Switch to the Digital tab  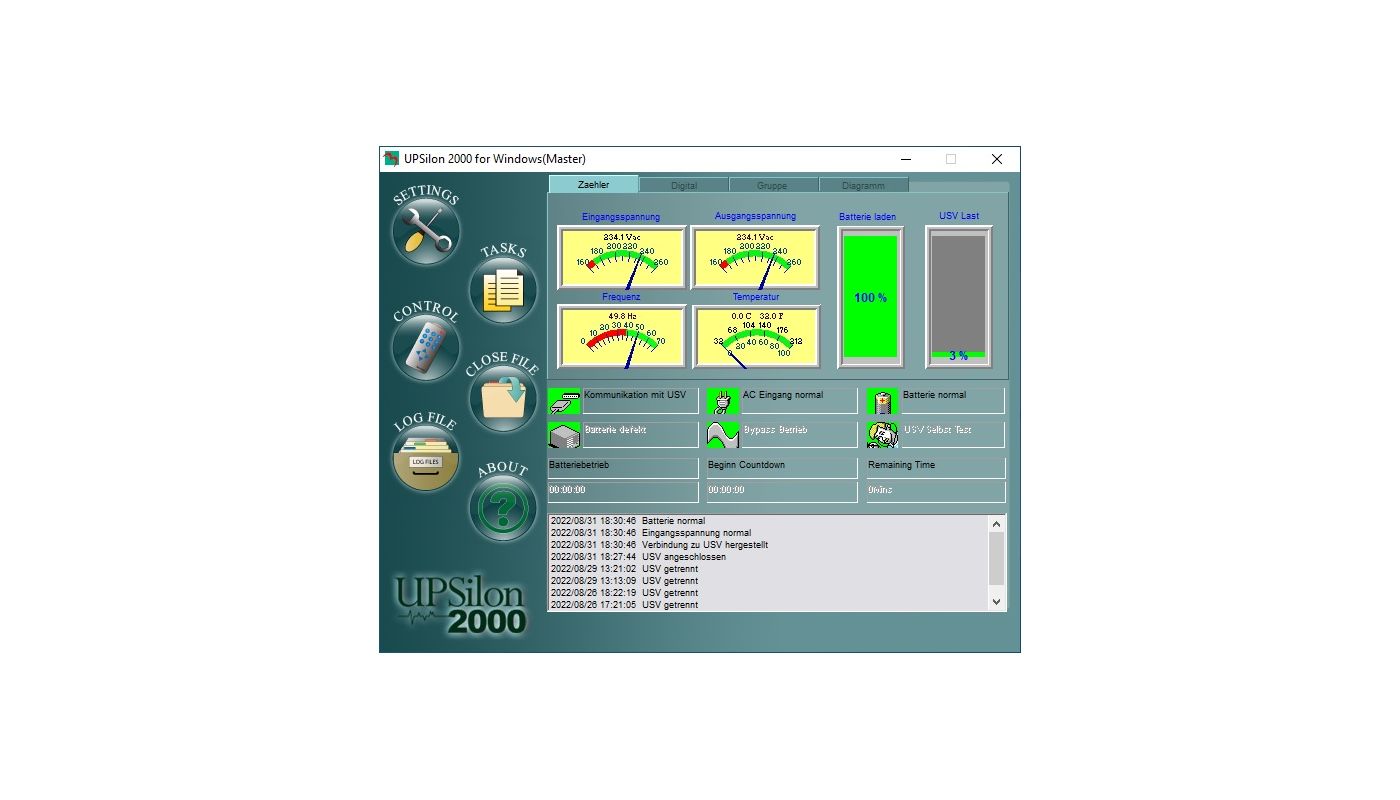point(684,186)
